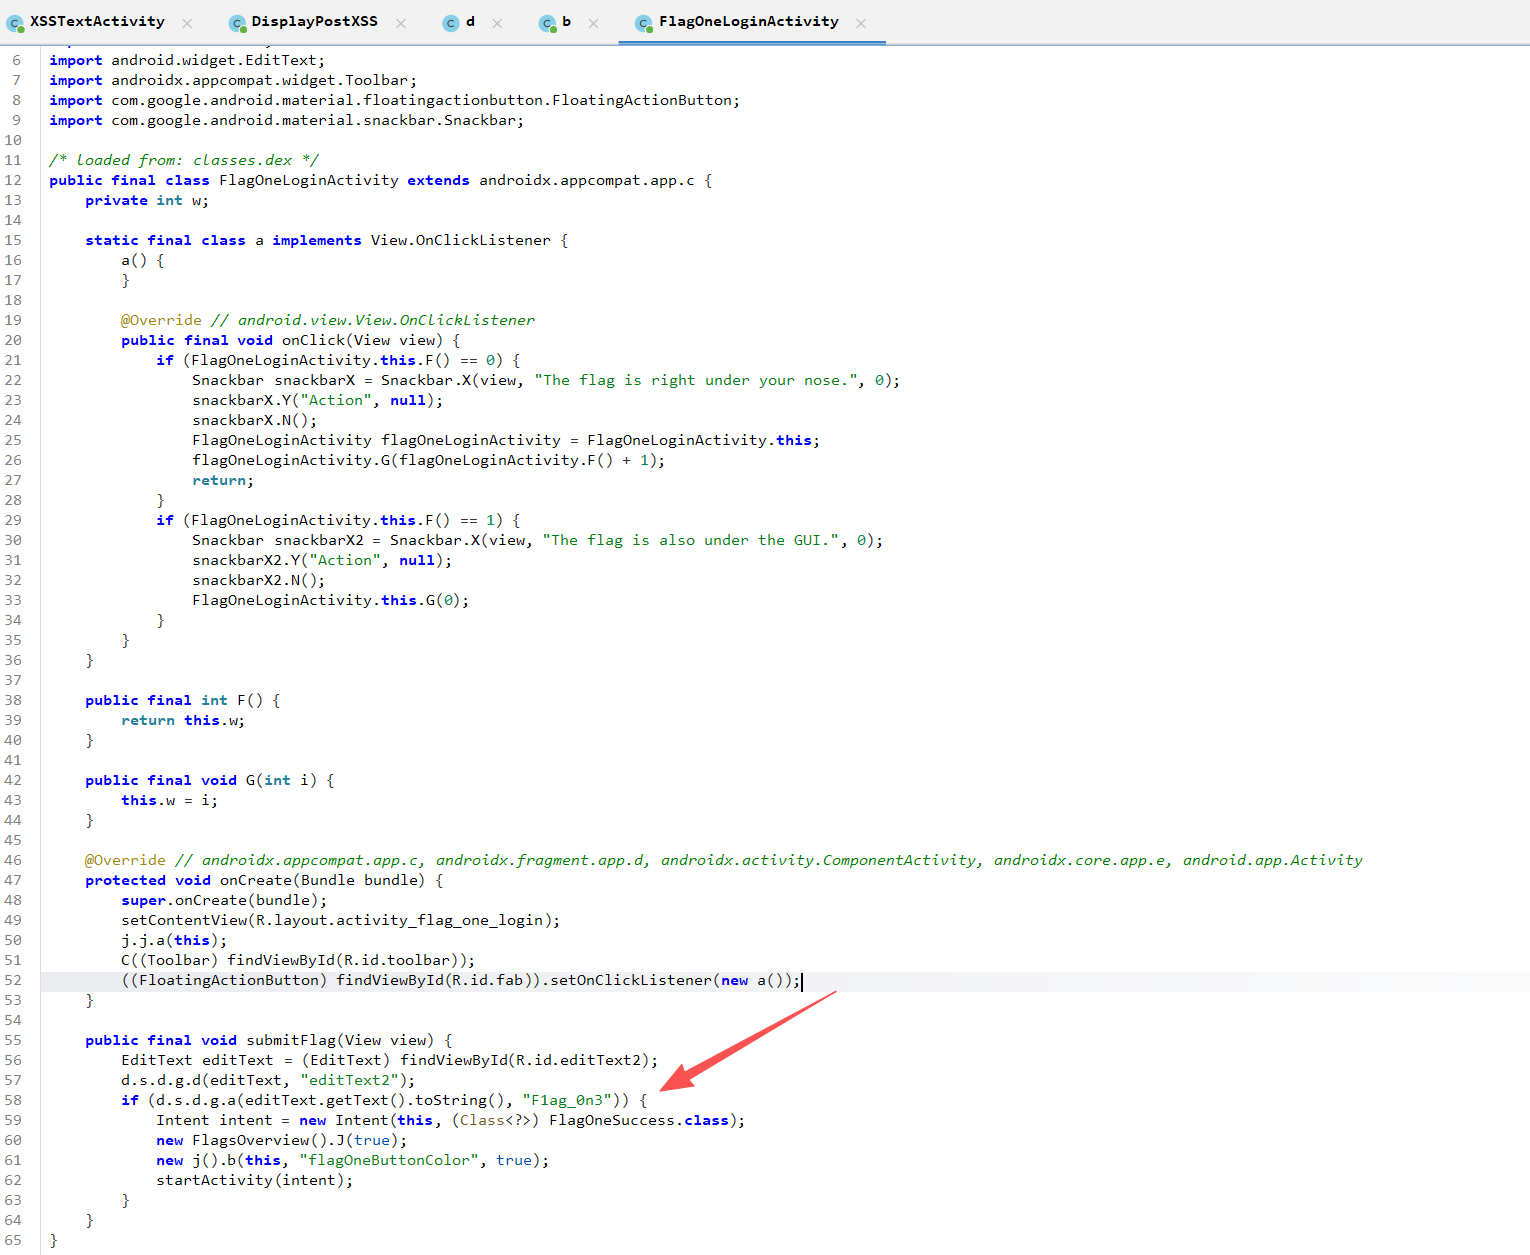Click the class icon on tab b
Viewport: 1530px width, 1255px height.
tap(547, 23)
